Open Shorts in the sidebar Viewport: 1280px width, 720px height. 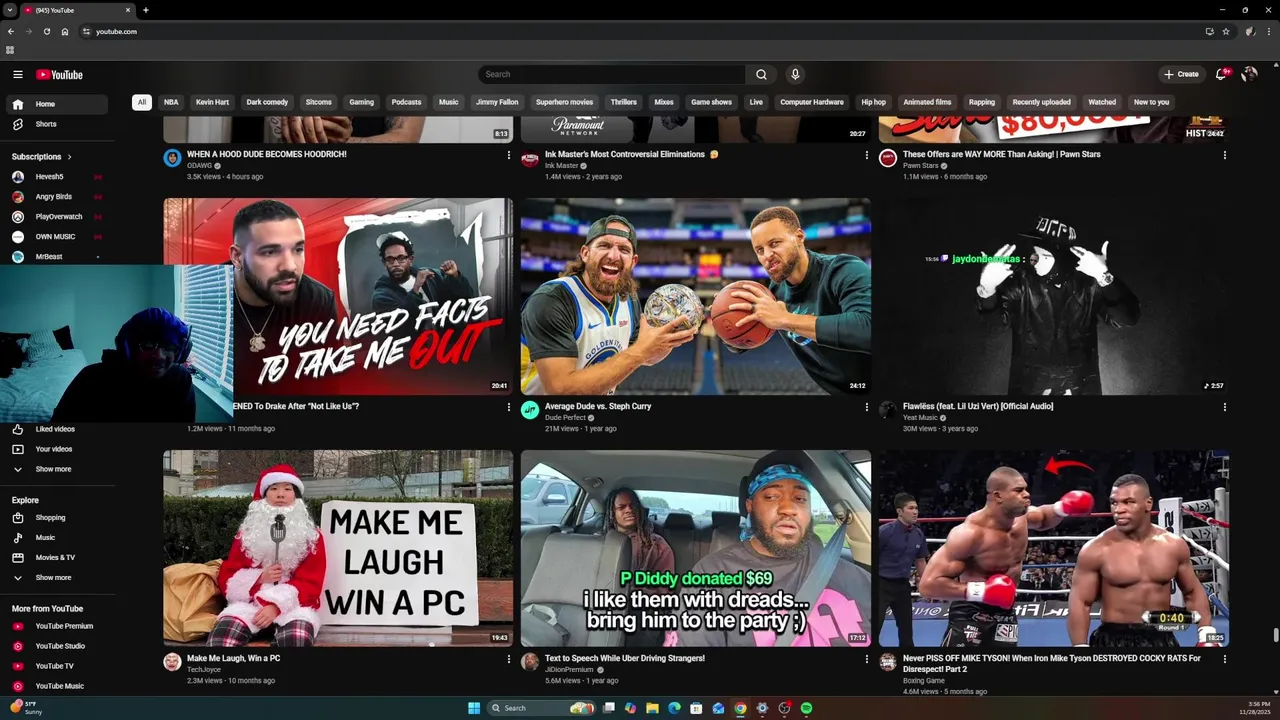58,124
